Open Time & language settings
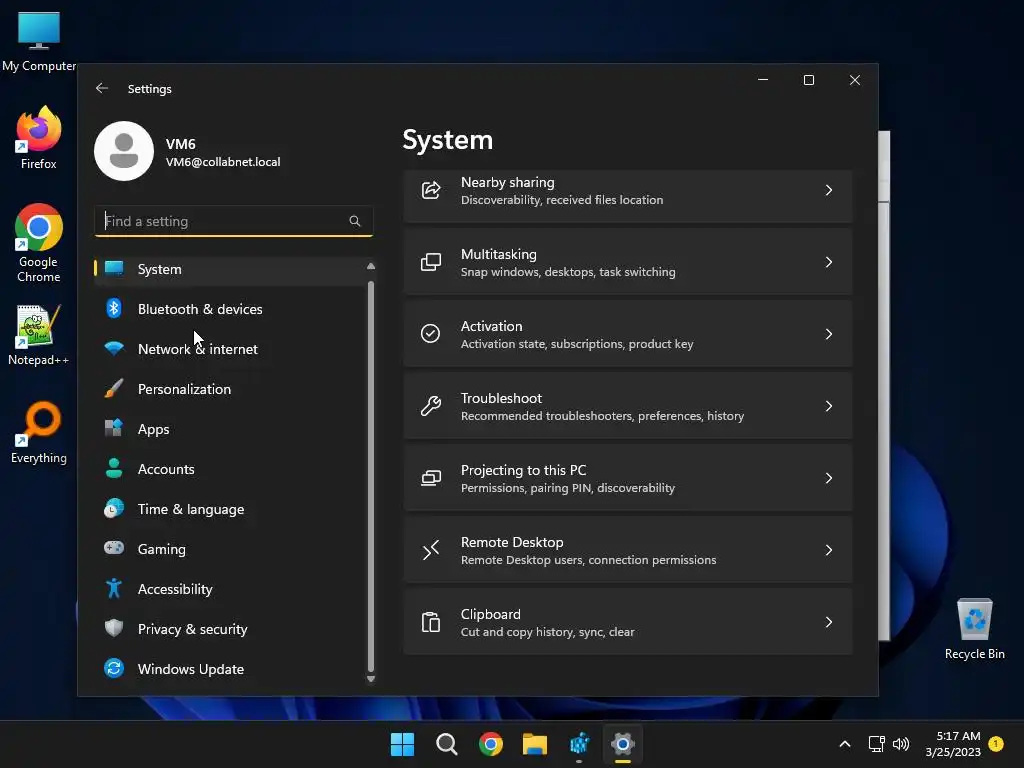The width and height of the screenshot is (1024, 768). pos(230,509)
